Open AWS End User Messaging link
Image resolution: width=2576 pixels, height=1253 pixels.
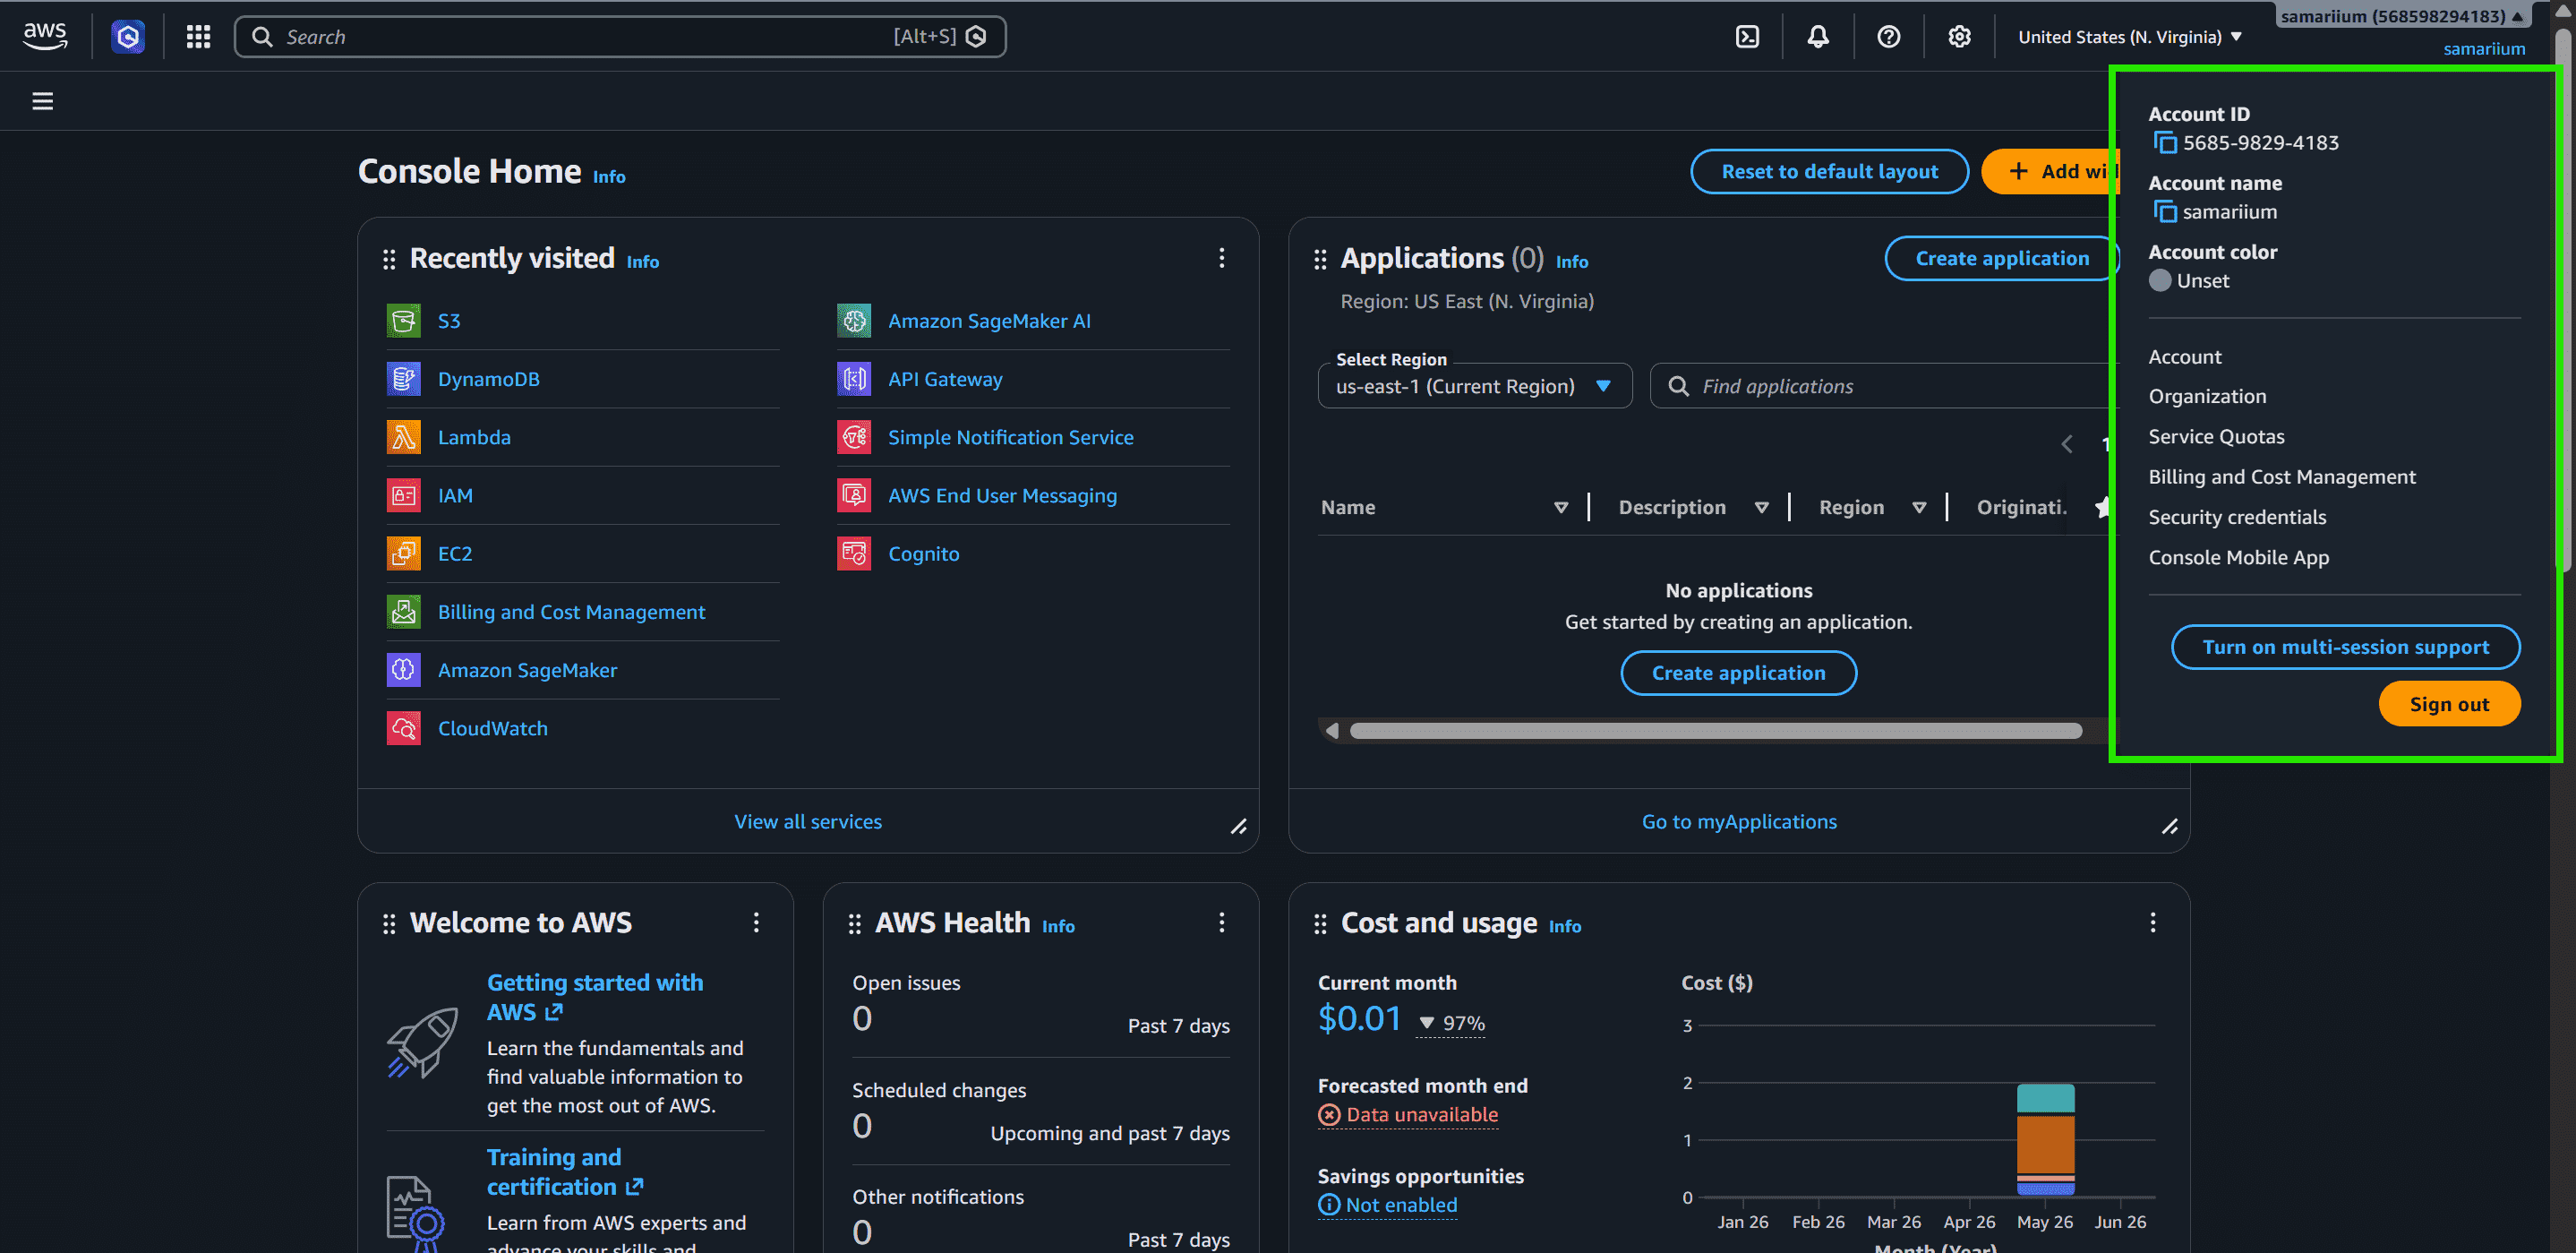1002,495
